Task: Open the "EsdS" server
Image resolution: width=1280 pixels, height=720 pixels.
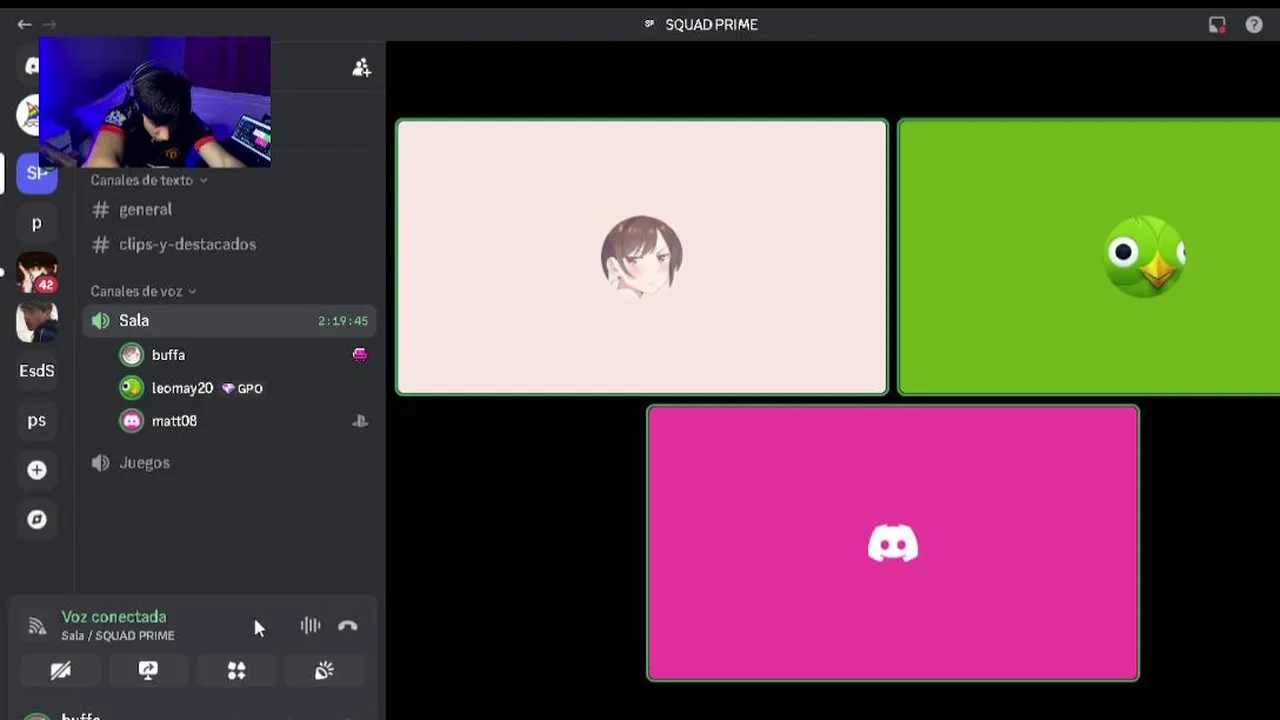Action: pyautogui.click(x=37, y=371)
